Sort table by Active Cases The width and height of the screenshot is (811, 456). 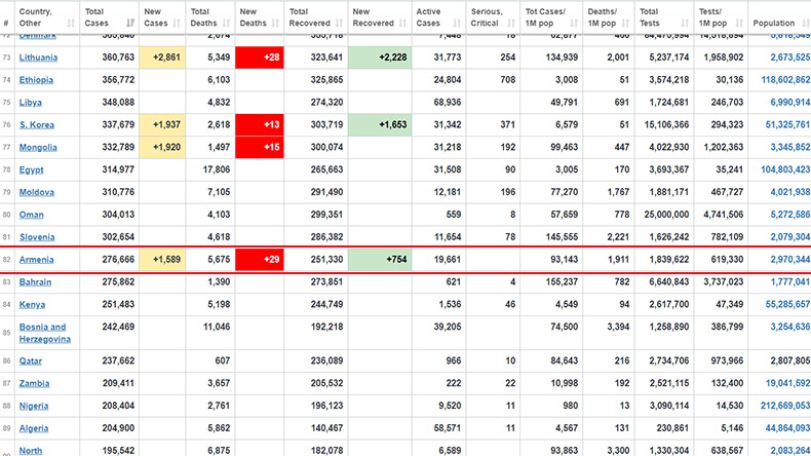[x=439, y=17]
